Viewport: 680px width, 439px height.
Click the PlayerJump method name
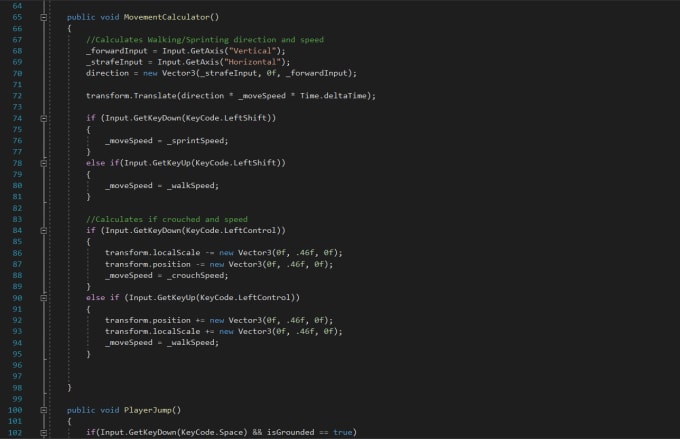pos(147,410)
